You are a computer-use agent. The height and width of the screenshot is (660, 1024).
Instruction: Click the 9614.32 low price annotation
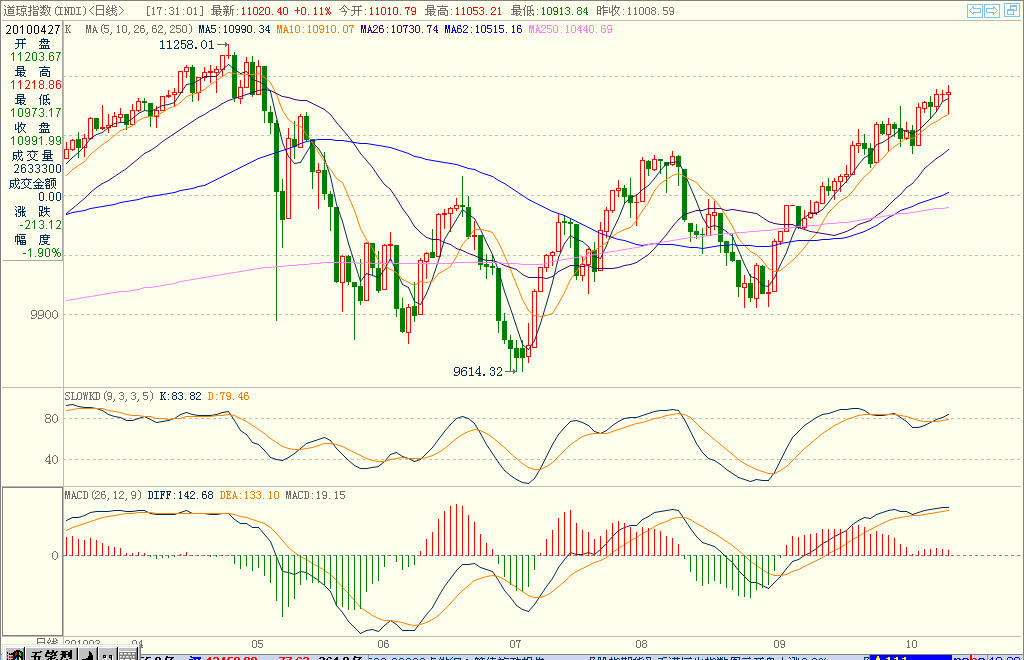[478, 372]
